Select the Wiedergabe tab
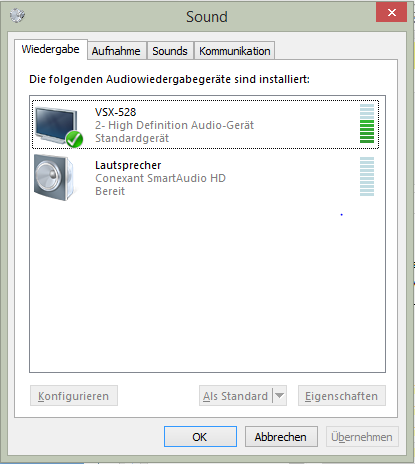Viewport: 415px width, 464px height. (x=51, y=49)
